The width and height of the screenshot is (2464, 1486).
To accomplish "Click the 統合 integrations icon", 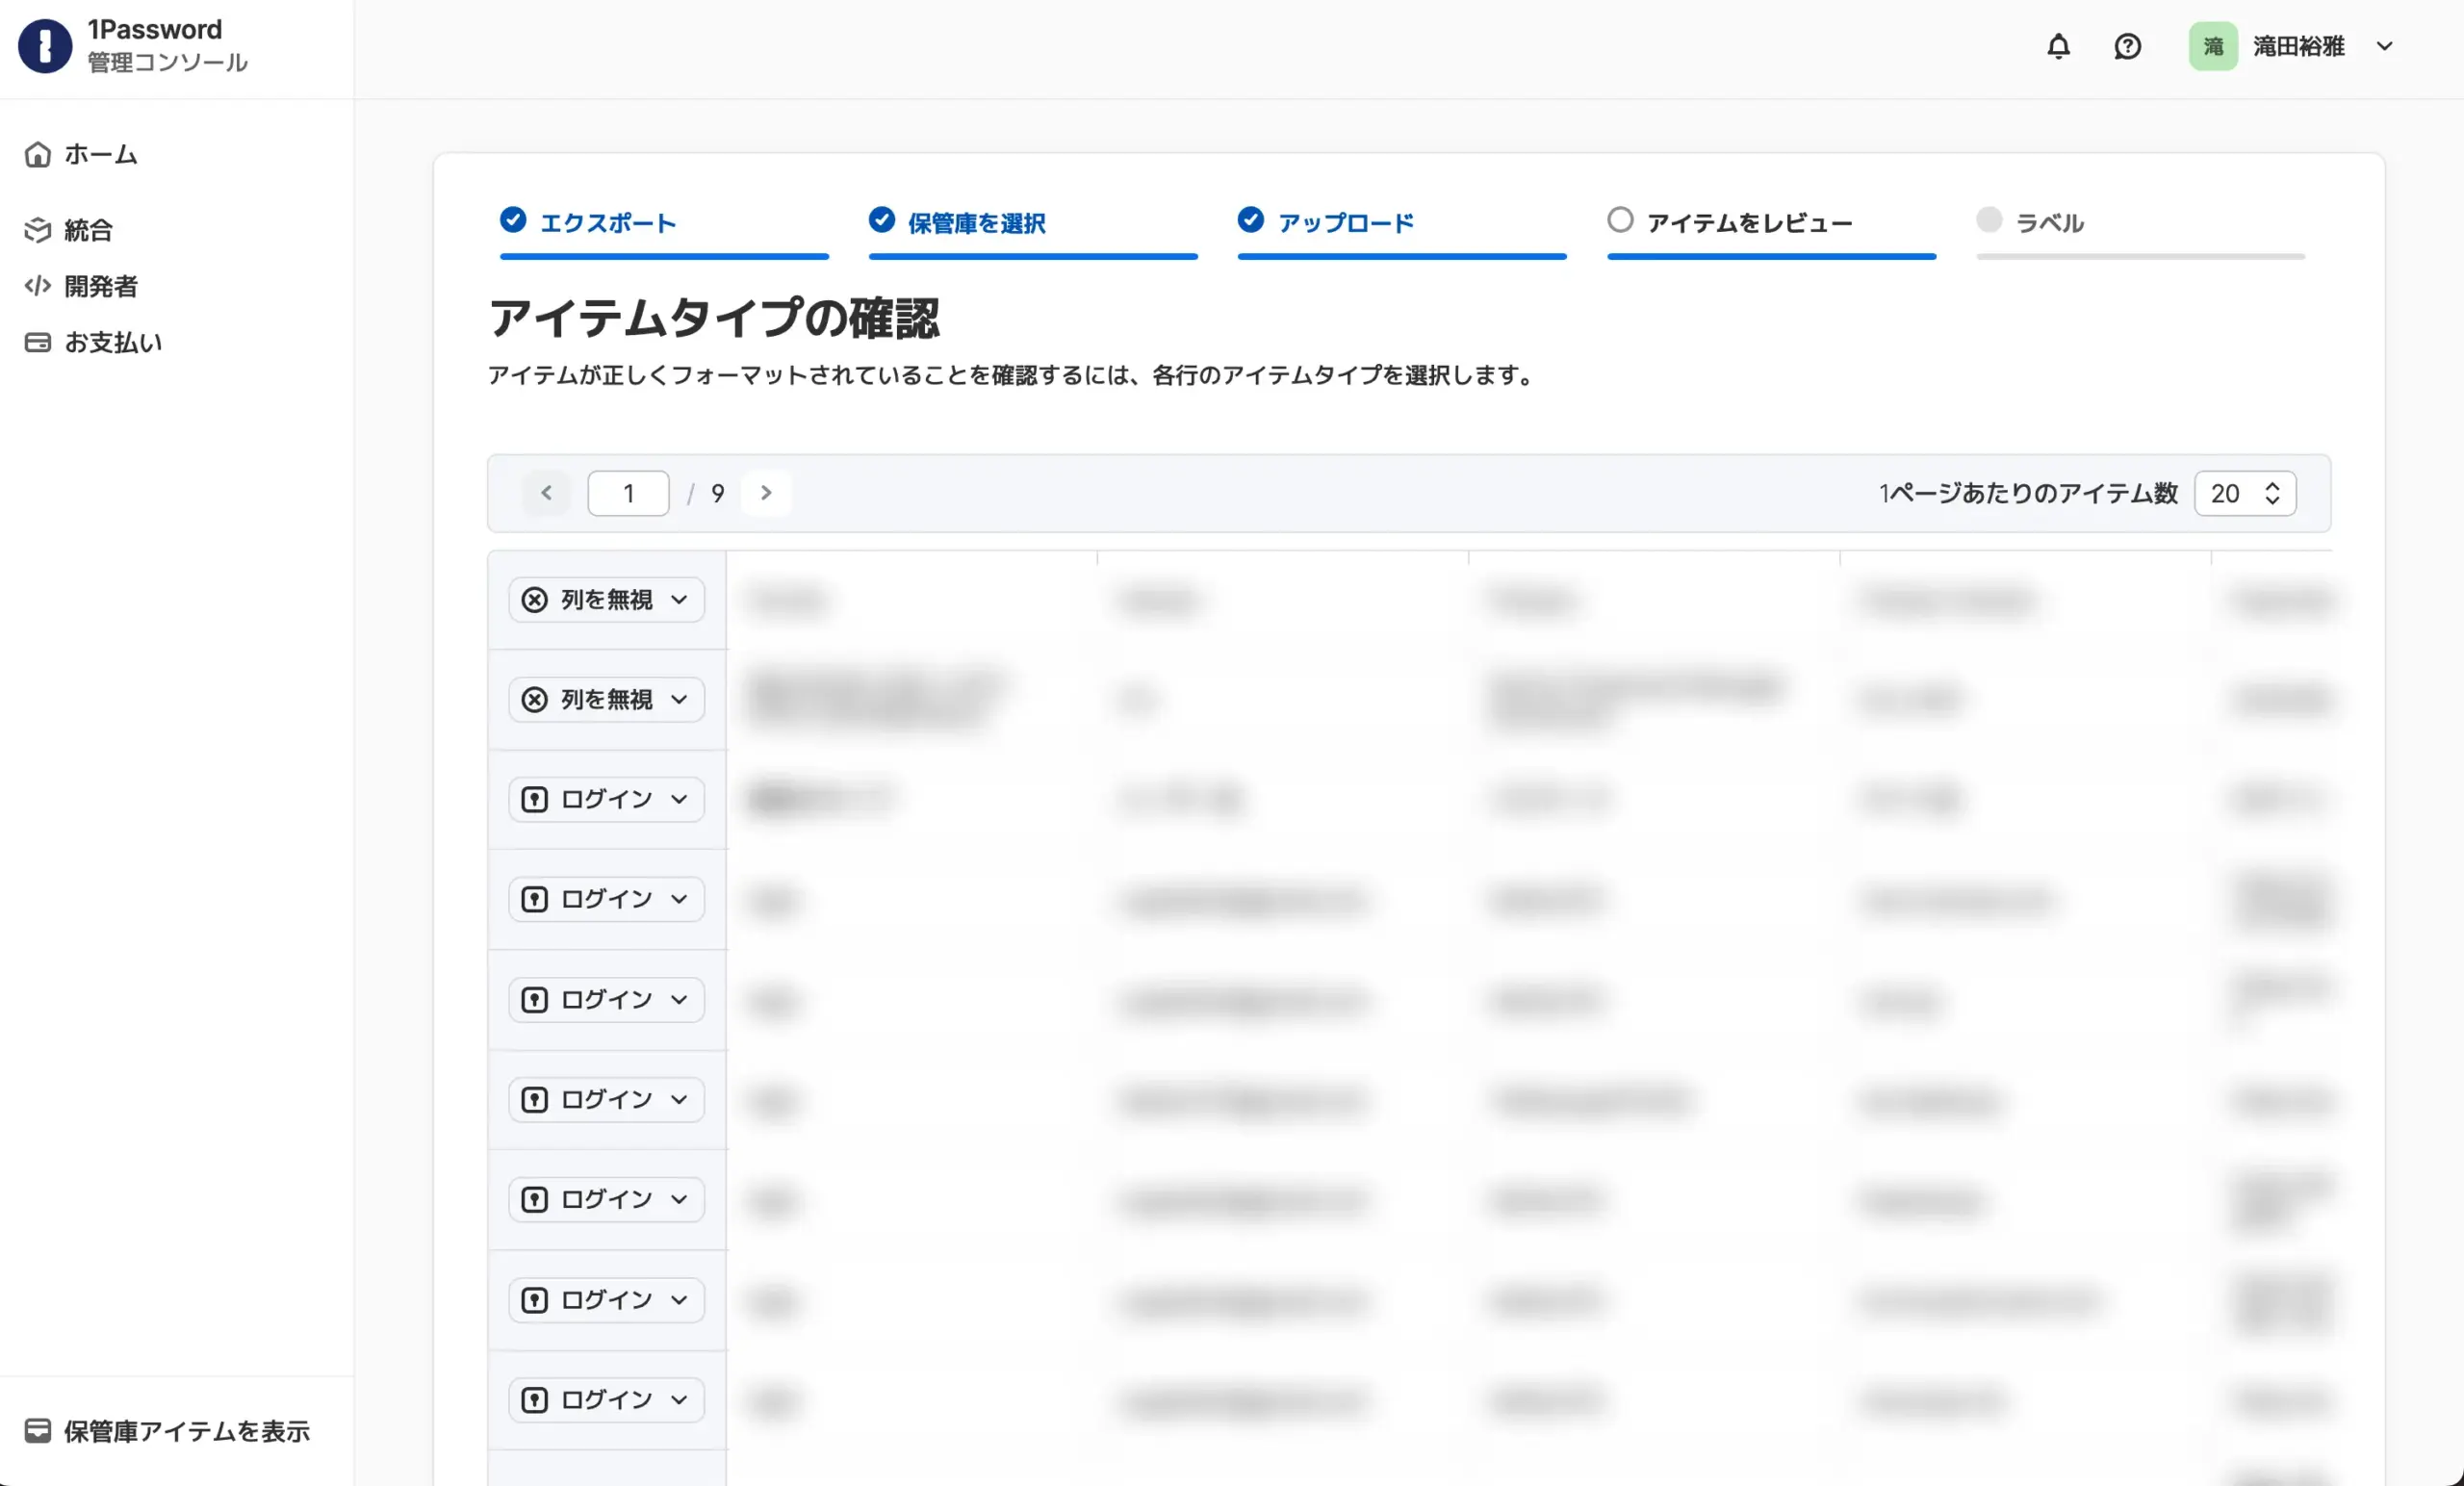I will [x=38, y=230].
